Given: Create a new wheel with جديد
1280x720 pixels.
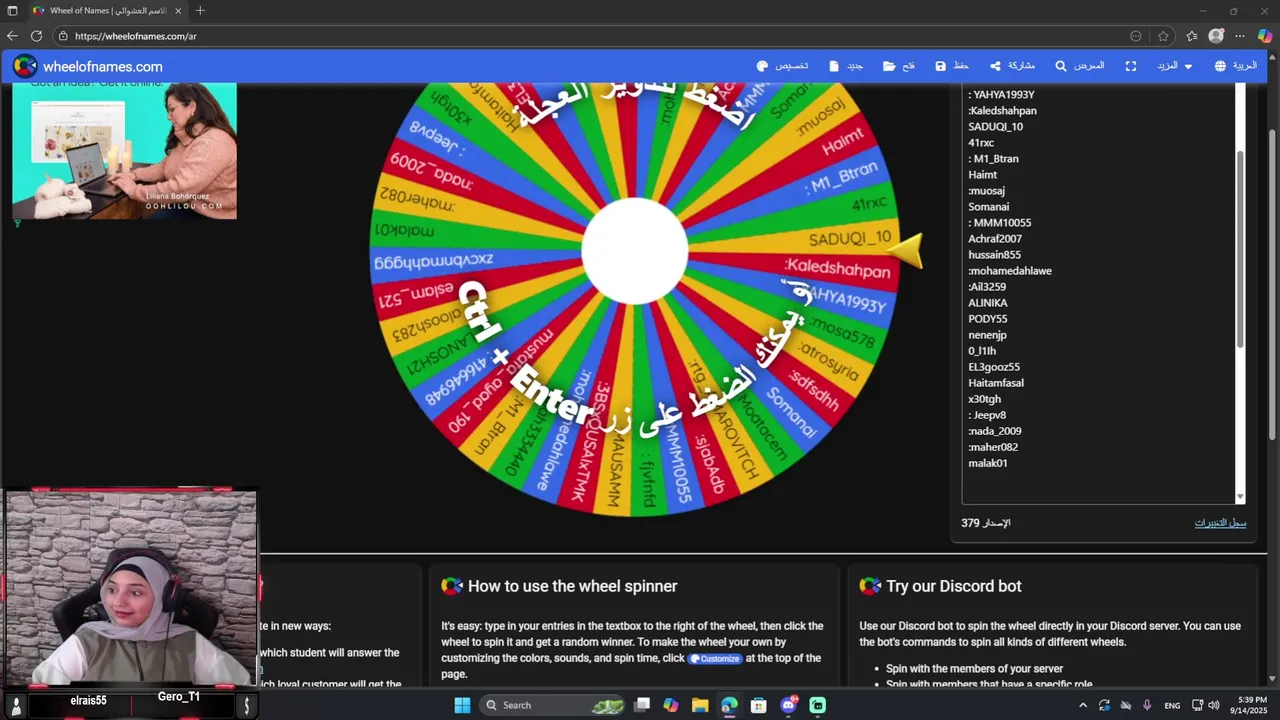Looking at the screenshot, I should (x=846, y=66).
